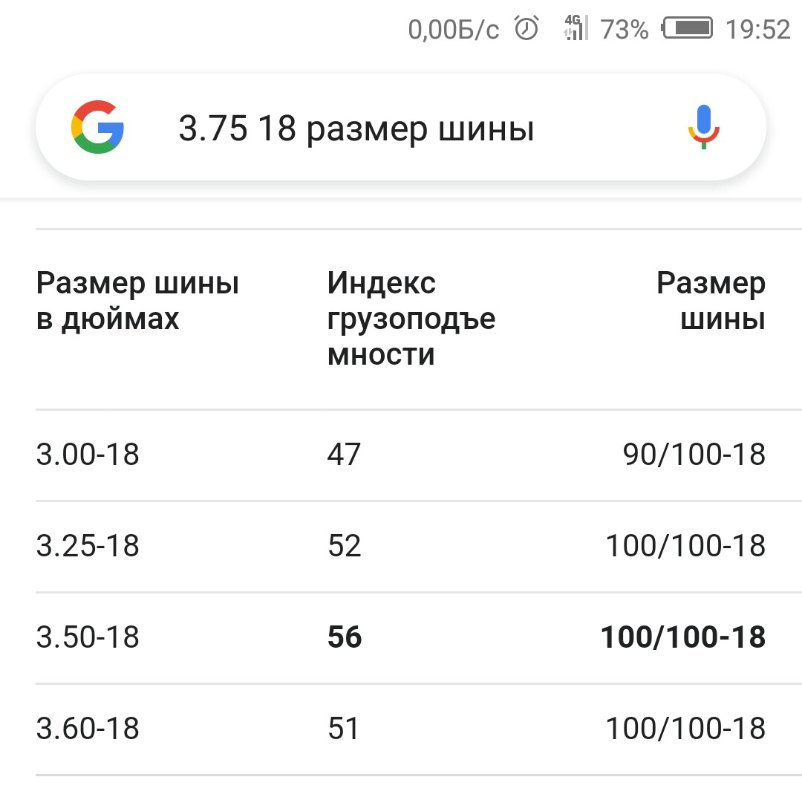This screenshot has height=800, width=802.
Task: Tap the 0,00Б/с network speed indicator
Action: (453, 30)
